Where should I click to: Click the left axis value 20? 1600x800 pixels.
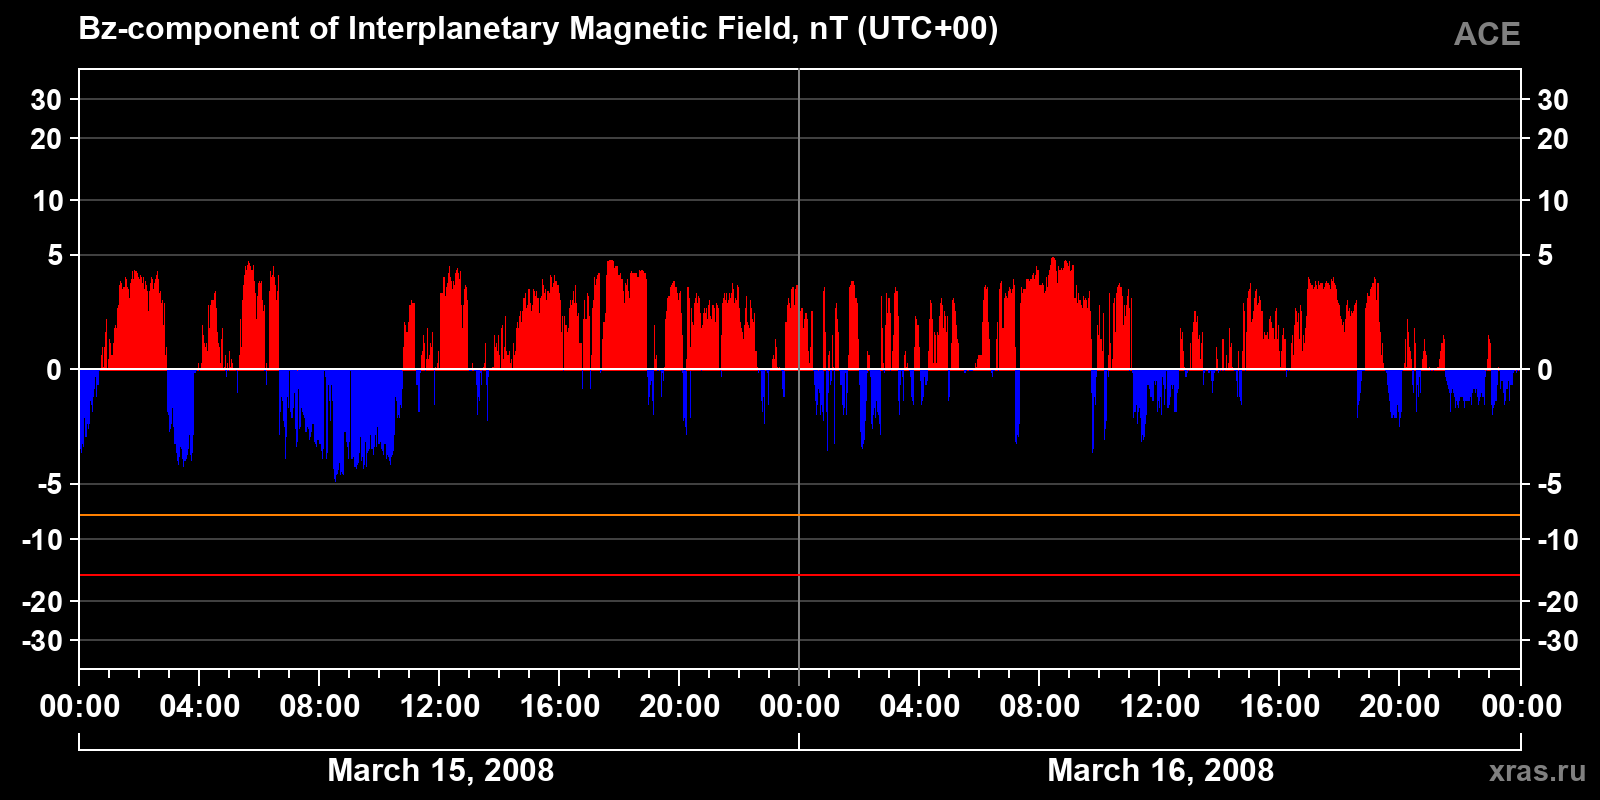click(x=46, y=139)
